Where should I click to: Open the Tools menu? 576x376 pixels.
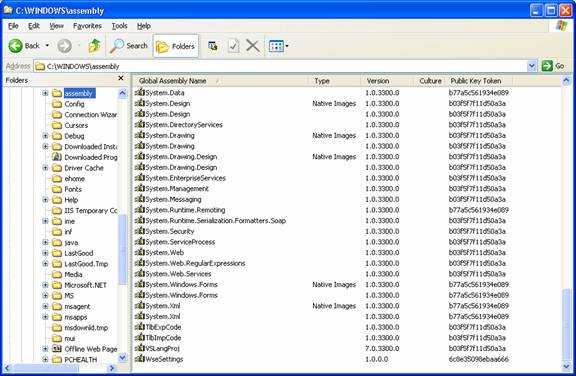coord(119,26)
